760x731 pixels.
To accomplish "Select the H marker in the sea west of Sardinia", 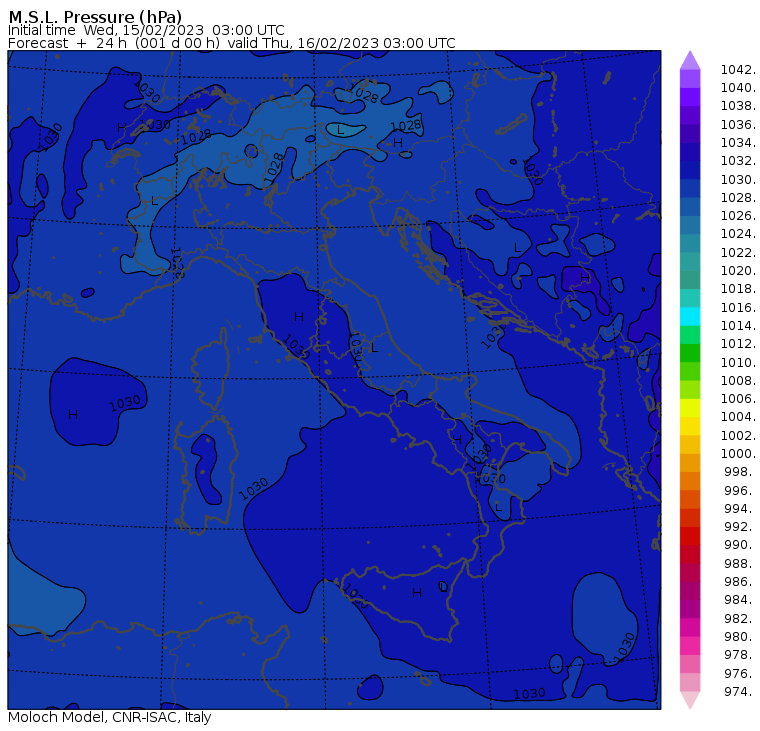I will [73, 414].
